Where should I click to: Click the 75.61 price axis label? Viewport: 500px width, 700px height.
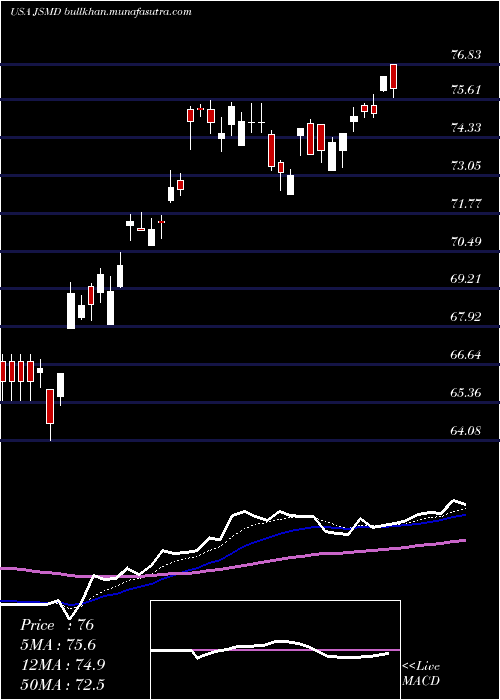point(466,90)
